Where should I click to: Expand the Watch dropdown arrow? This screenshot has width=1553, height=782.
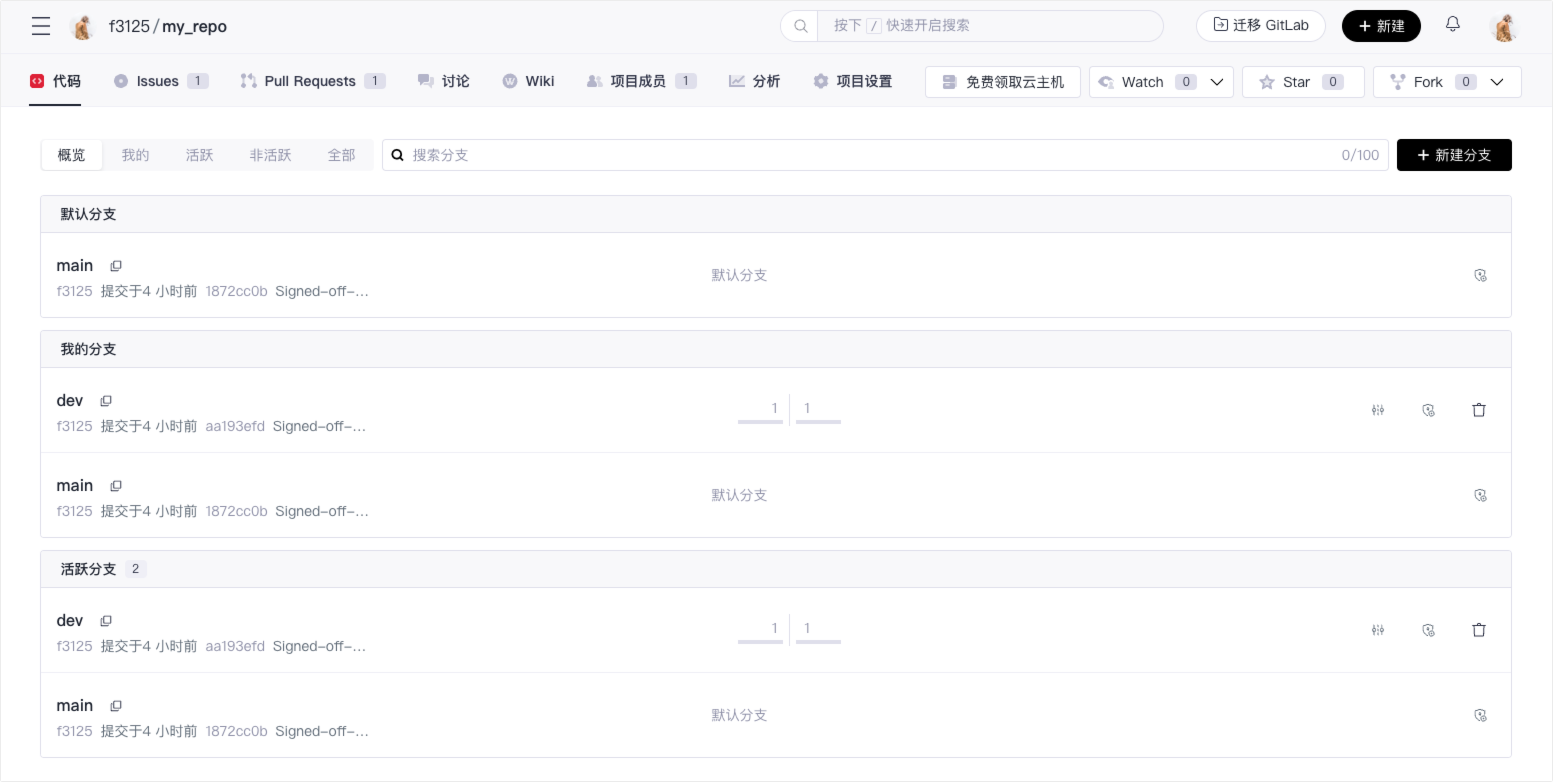pyautogui.click(x=1217, y=82)
